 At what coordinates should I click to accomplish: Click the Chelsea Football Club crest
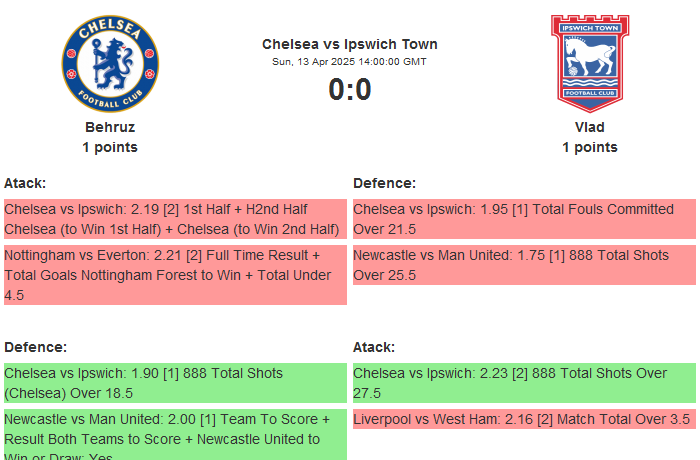tap(110, 62)
